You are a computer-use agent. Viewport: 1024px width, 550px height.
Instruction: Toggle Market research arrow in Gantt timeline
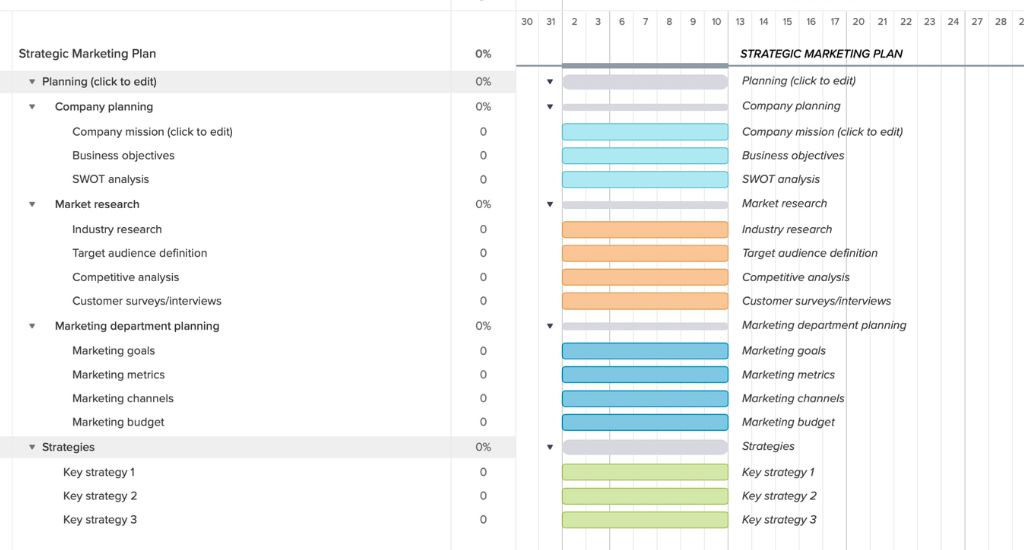click(x=550, y=204)
